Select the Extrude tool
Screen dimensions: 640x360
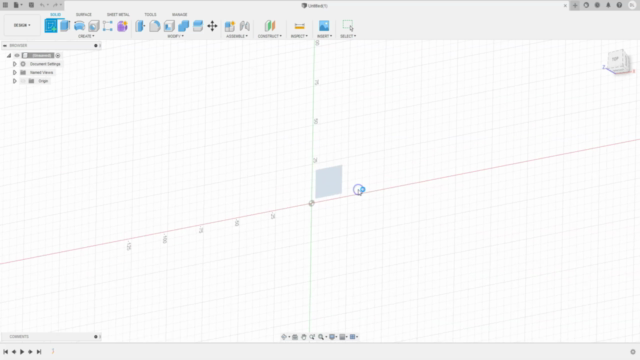click(65, 26)
